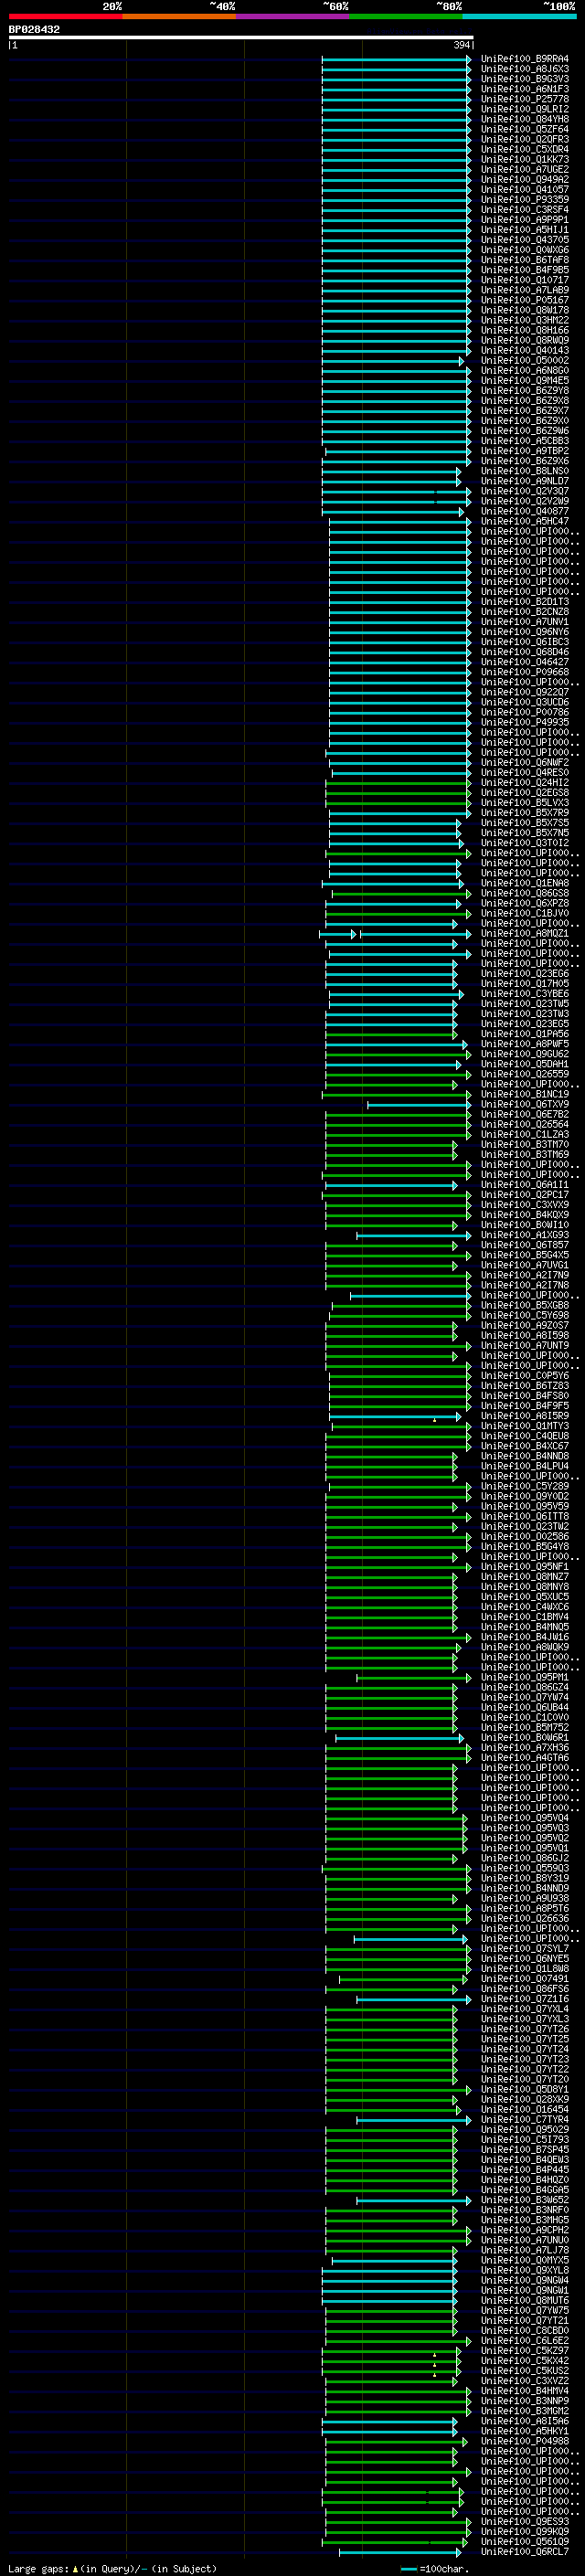Select label UniRef100_C1LZA3
This screenshot has width=585, height=2576.
pos(524,1135)
